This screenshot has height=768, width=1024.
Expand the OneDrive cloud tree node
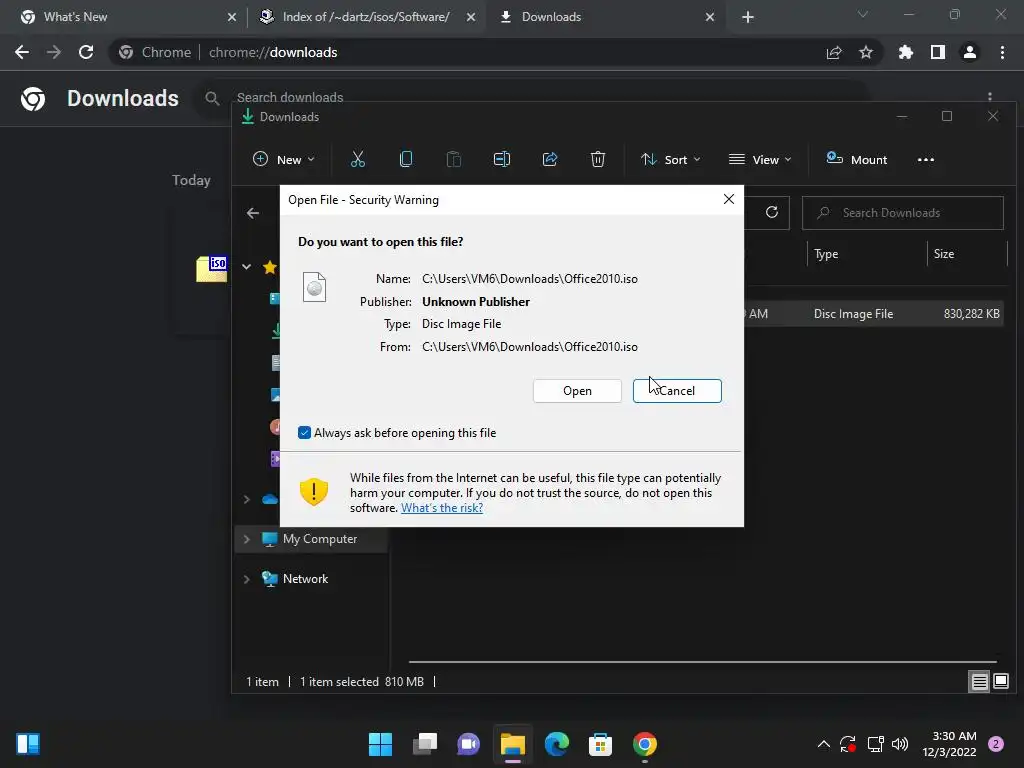(x=247, y=499)
